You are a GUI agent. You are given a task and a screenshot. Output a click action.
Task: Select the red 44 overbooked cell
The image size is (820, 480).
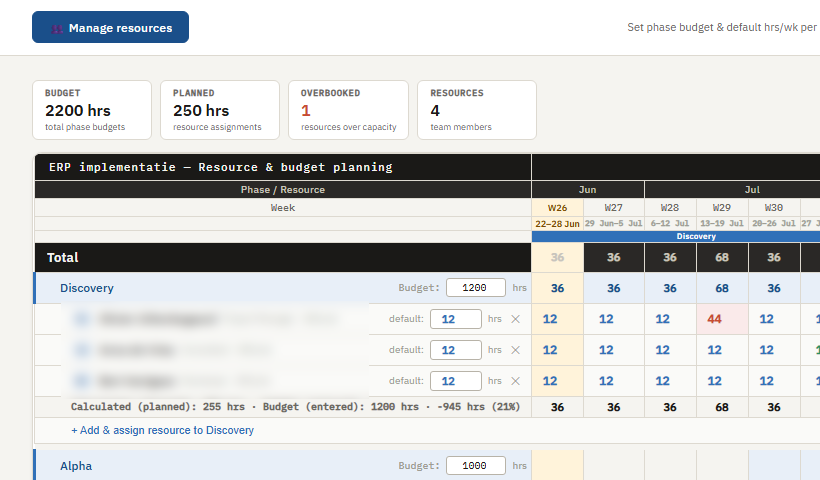click(722, 319)
